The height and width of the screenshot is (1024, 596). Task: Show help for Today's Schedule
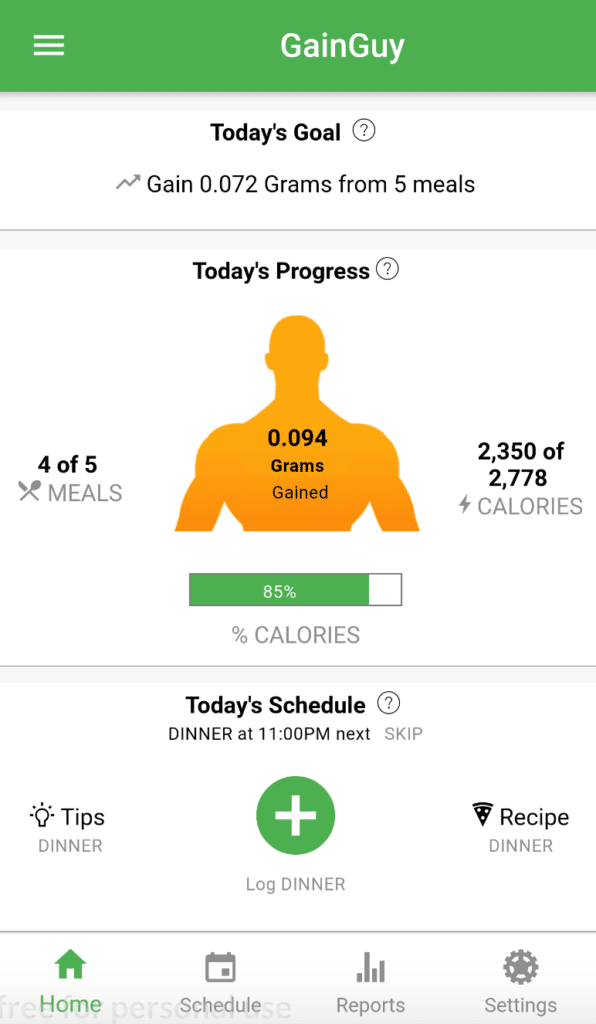tap(388, 703)
